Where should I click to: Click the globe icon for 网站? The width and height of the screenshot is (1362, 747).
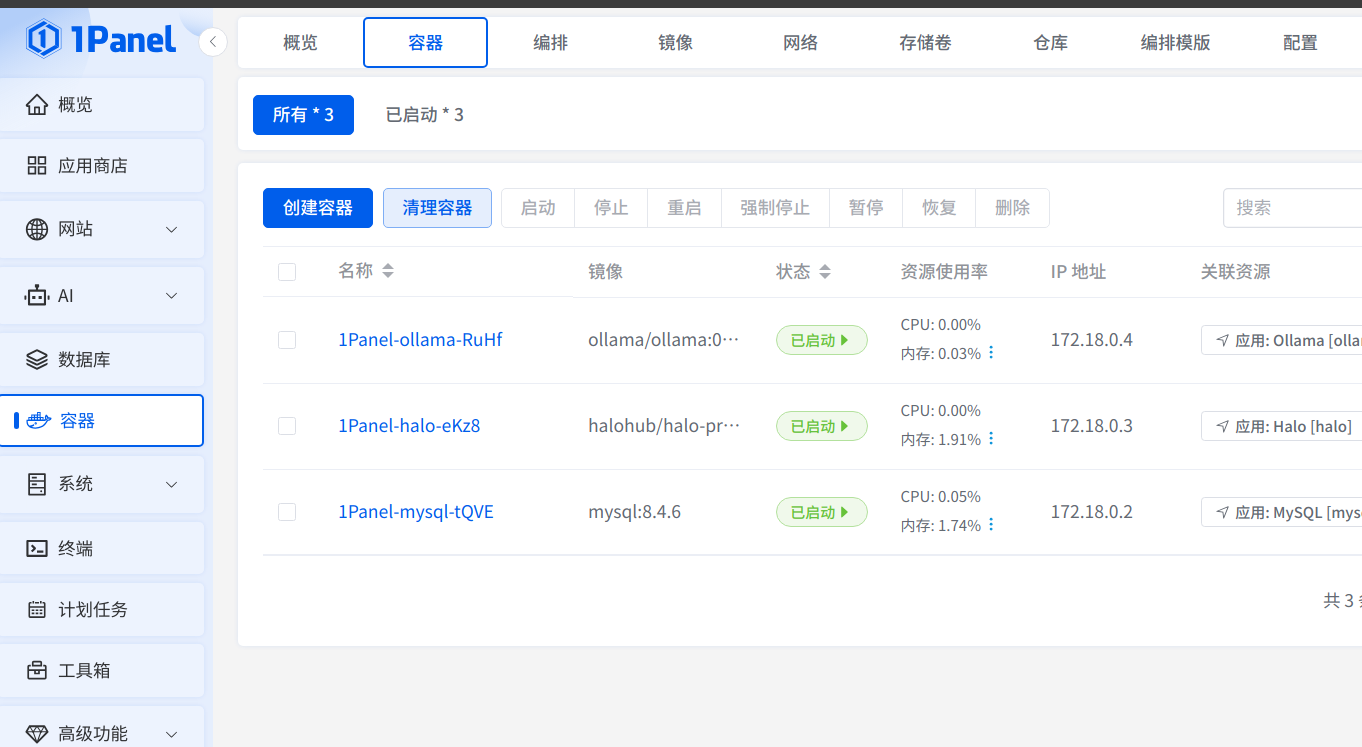pos(37,229)
